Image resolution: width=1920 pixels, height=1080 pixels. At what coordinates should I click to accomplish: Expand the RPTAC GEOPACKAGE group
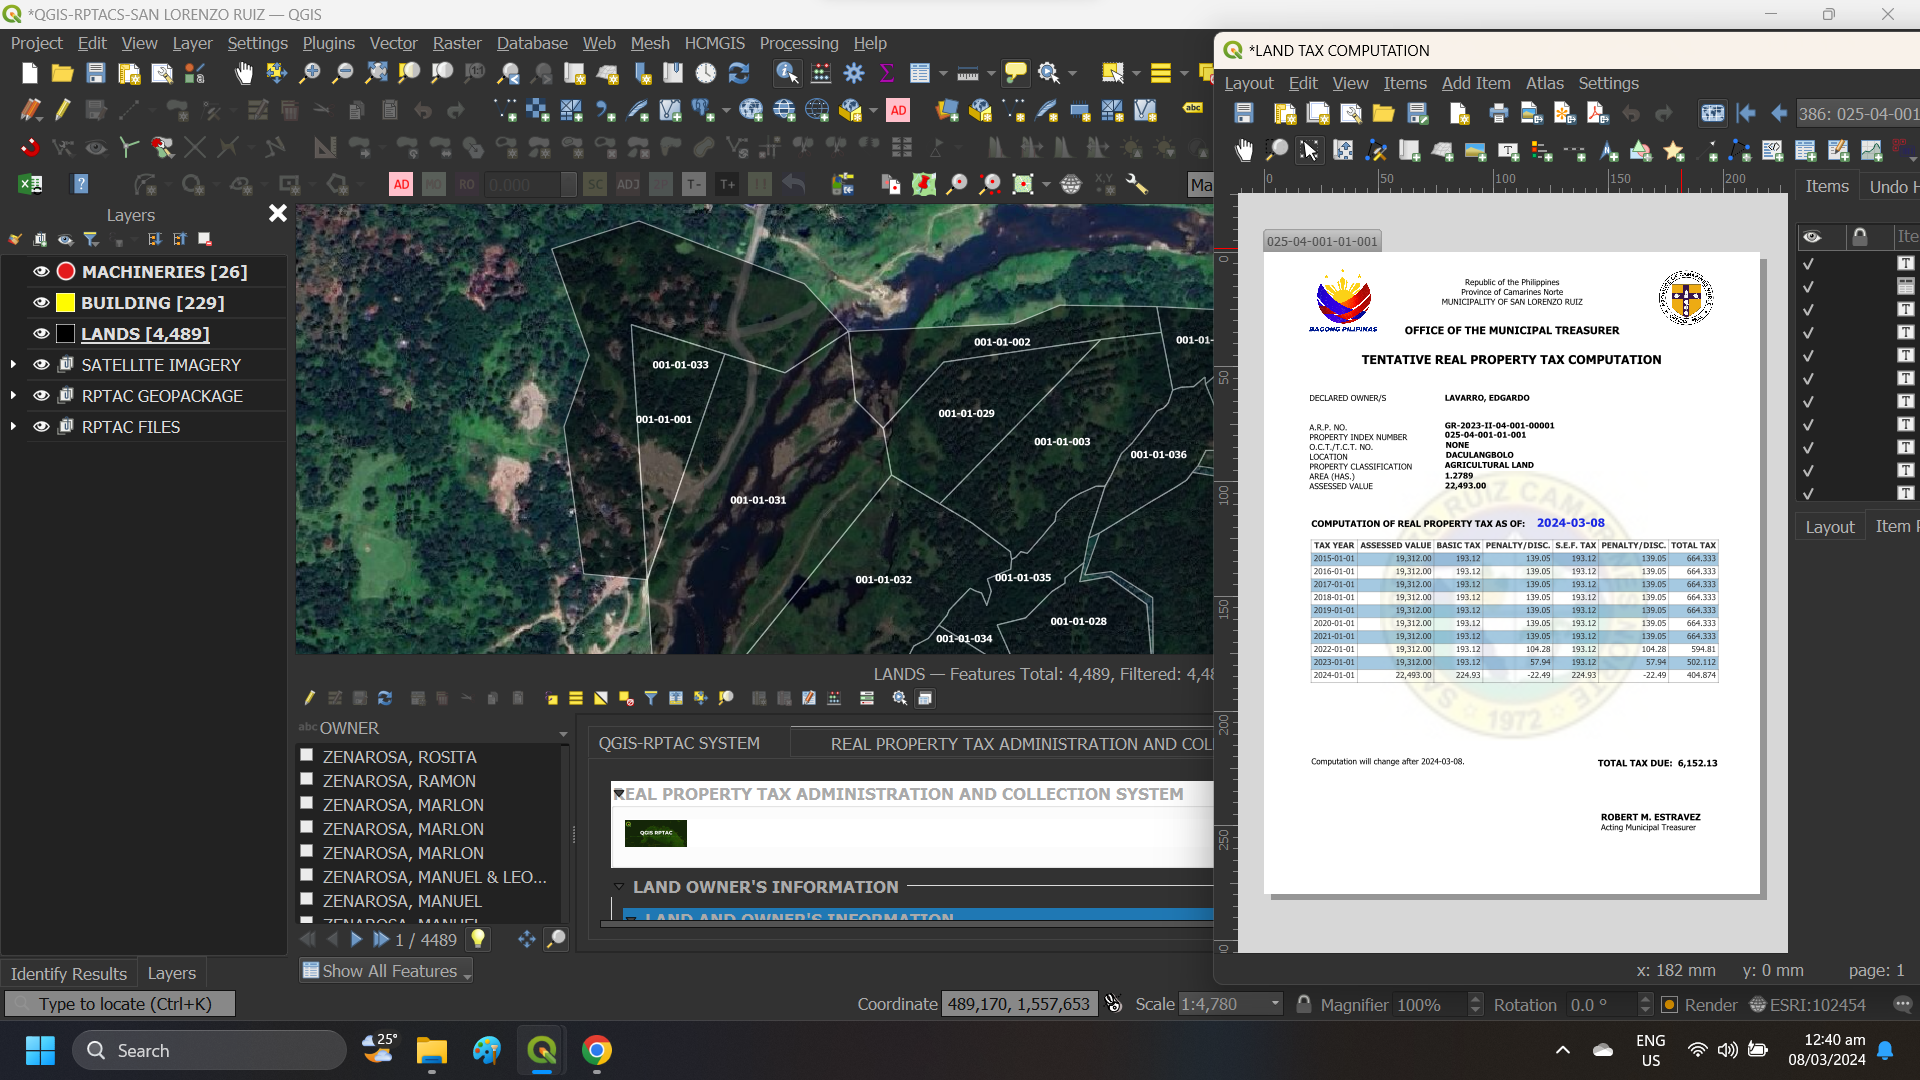(x=14, y=396)
